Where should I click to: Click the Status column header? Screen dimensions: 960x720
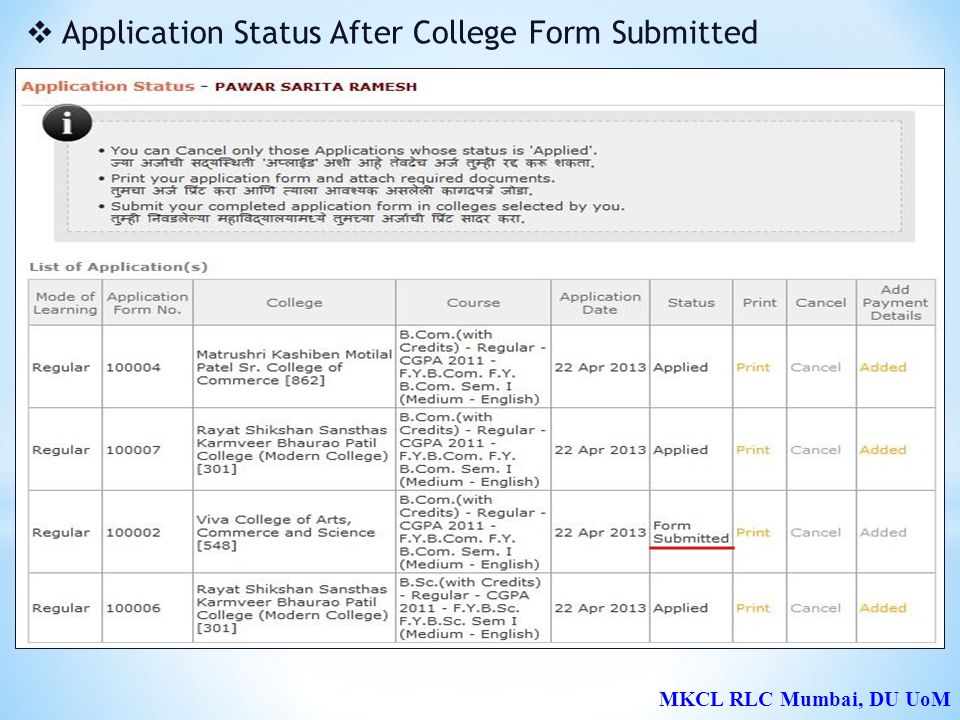click(x=691, y=302)
